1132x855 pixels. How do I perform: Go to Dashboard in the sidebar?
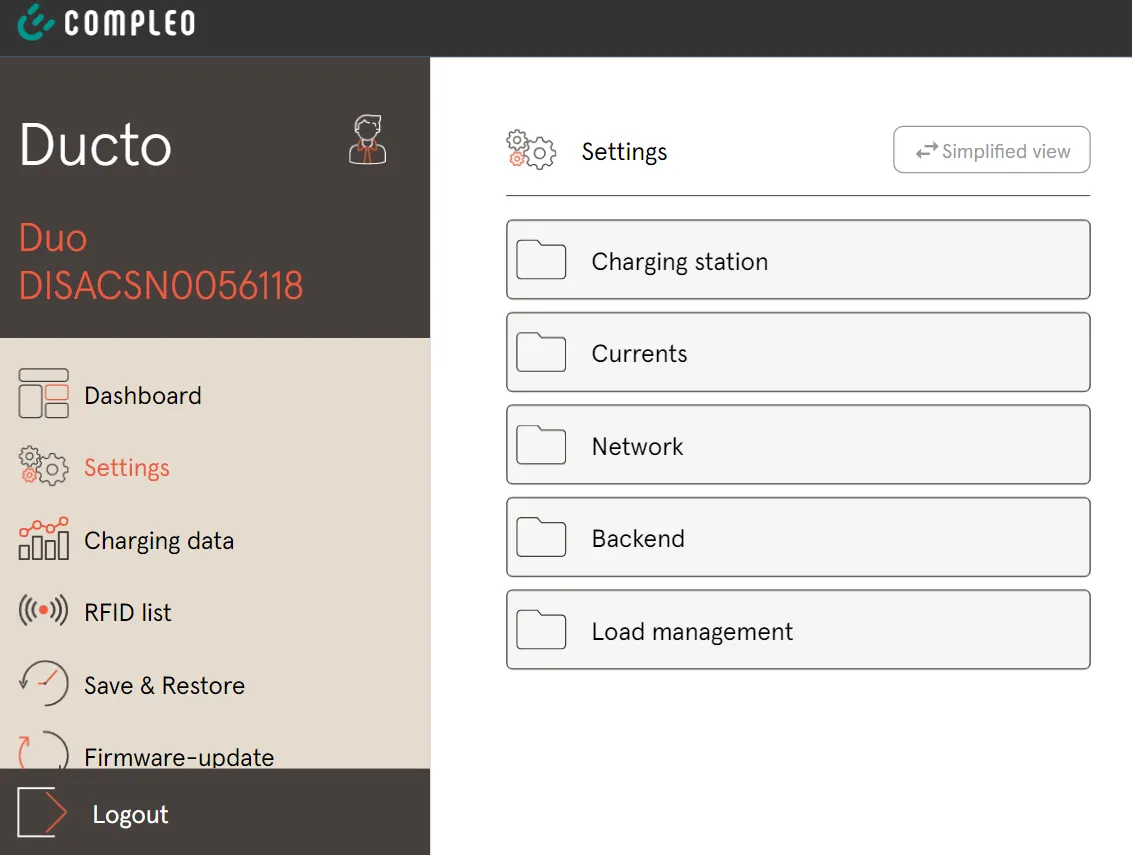tap(143, 396)
